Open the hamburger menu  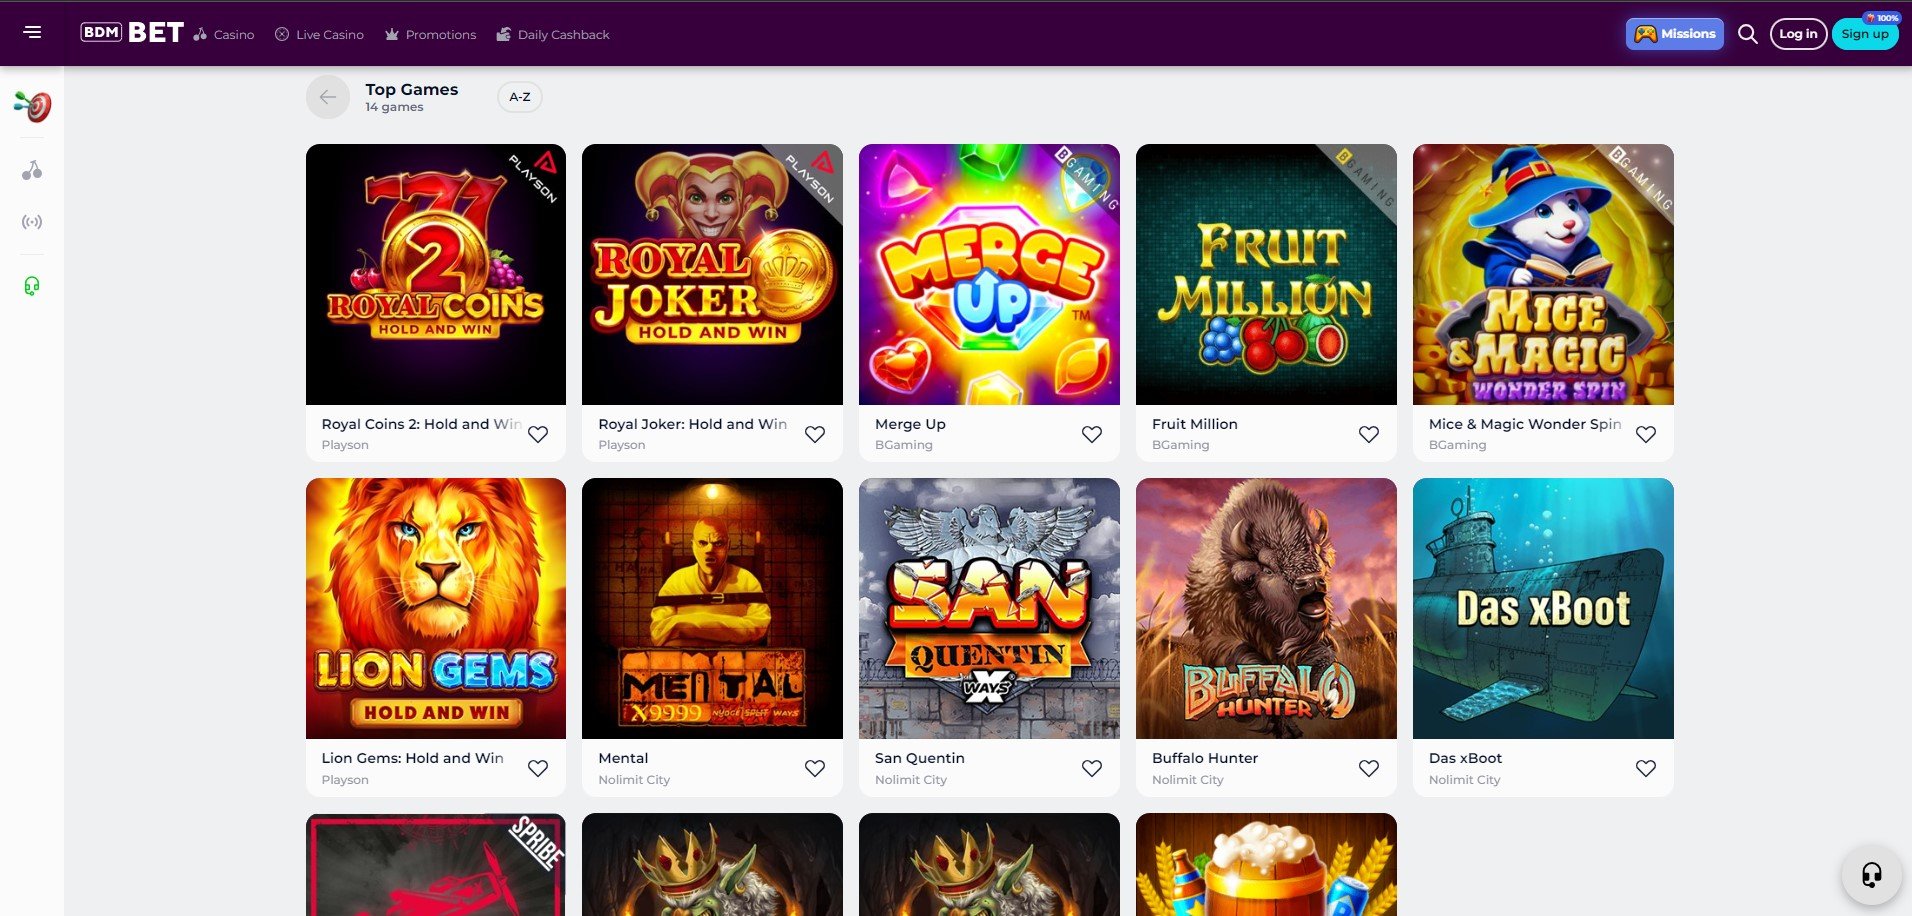click(32, 33)
